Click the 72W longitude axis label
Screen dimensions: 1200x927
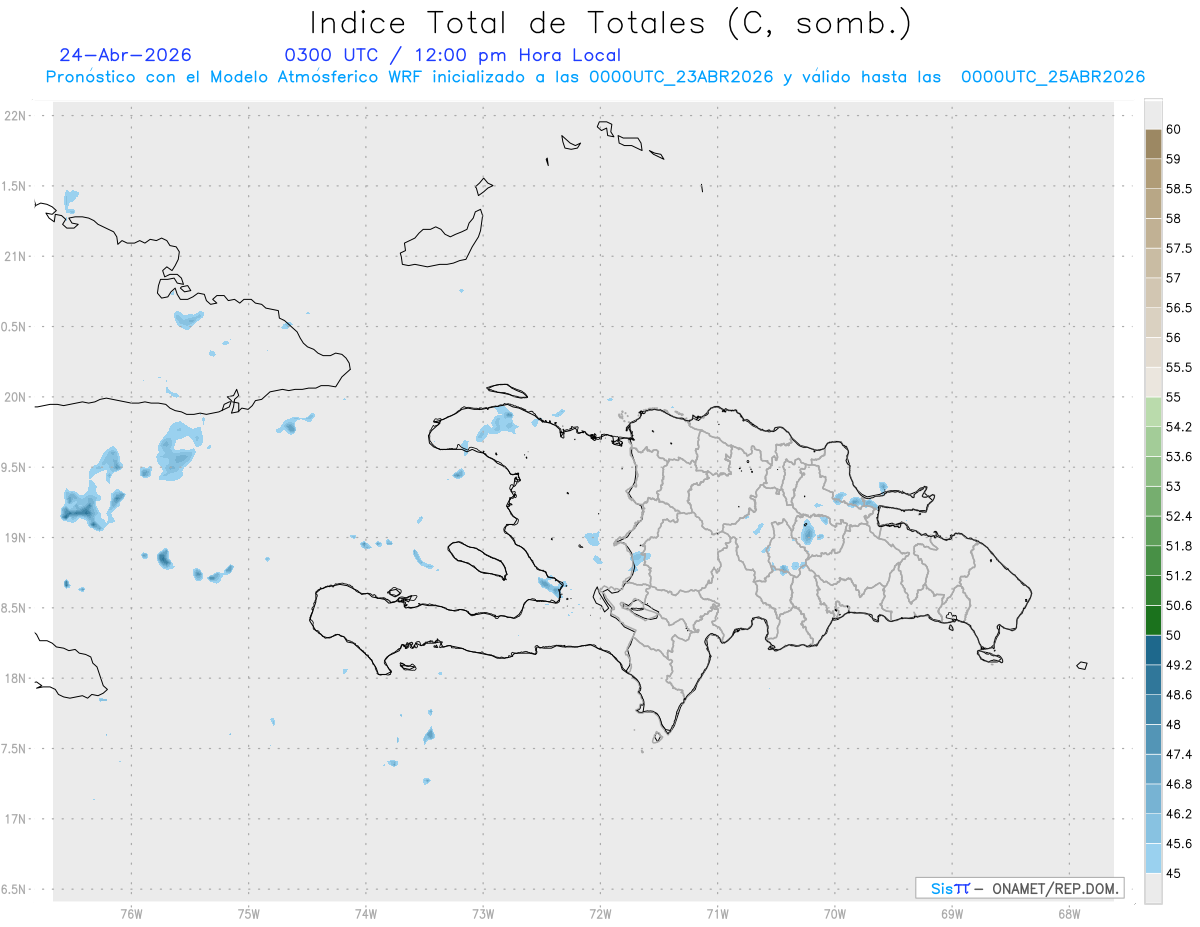(x=600, y=913)
